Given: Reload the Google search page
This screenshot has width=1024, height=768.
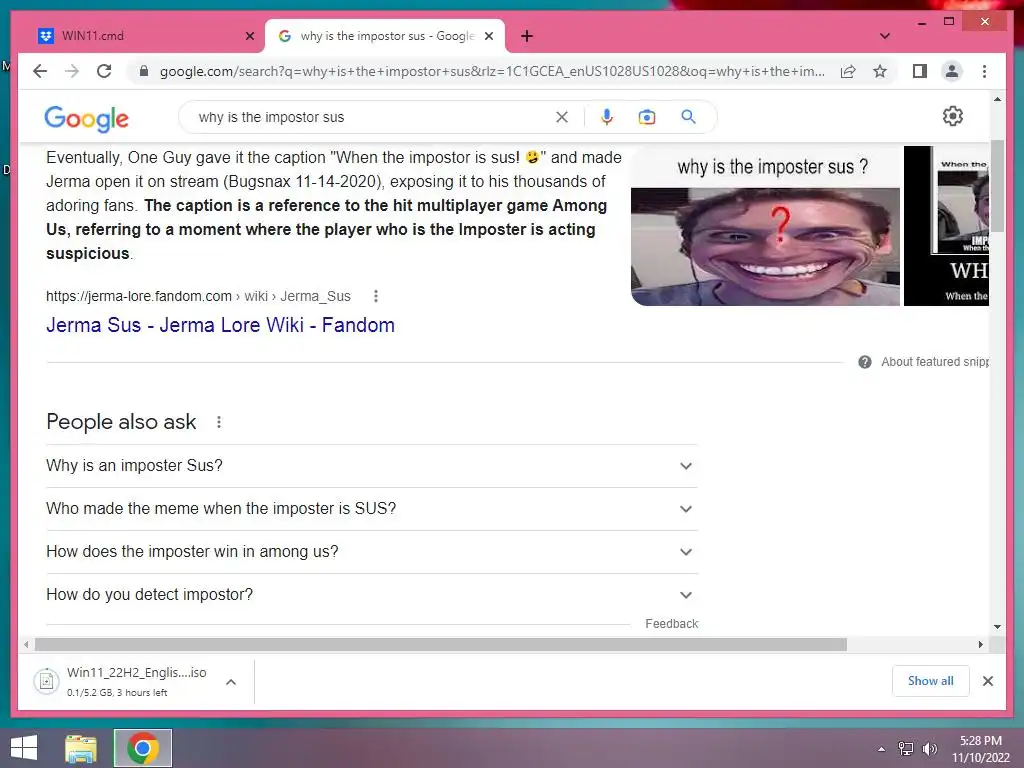Looking at the screenshot, I should pyautogui.click(x=104, y=71).
